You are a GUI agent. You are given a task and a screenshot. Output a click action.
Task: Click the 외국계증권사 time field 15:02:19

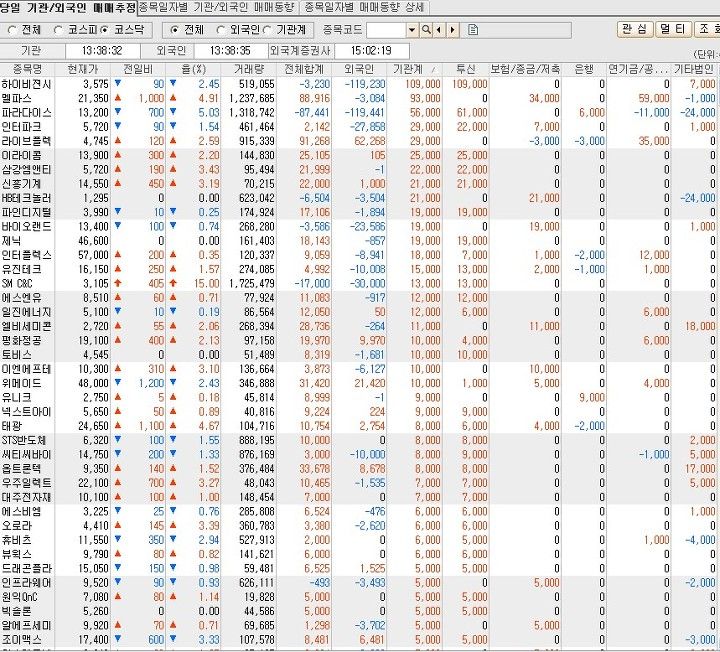(371, 51)
